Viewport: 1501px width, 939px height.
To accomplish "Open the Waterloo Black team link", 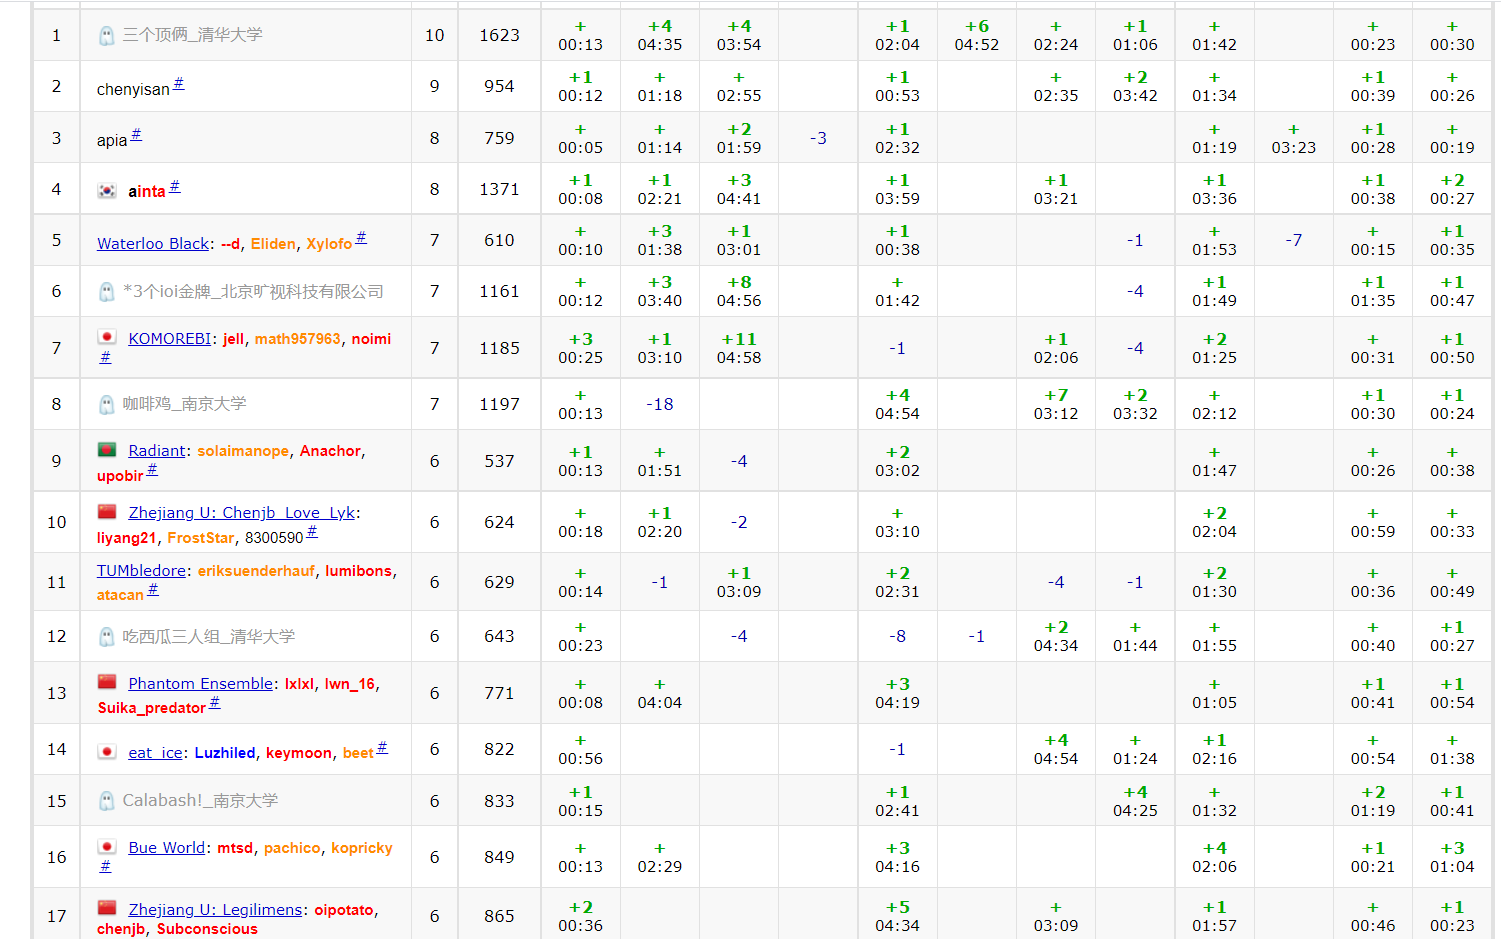I will 153,244.
